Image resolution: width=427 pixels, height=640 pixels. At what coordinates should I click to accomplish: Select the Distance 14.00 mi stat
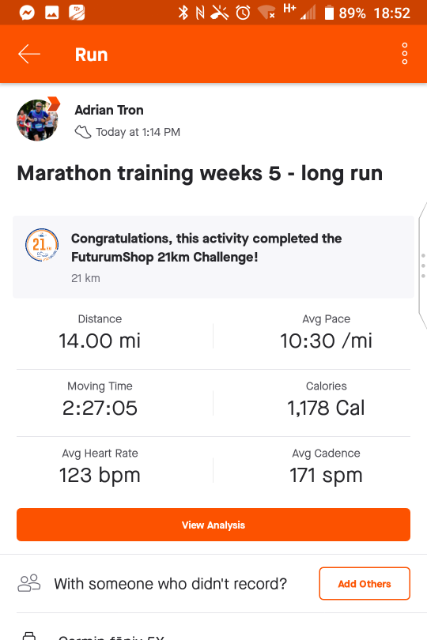(x=100, y=333)
